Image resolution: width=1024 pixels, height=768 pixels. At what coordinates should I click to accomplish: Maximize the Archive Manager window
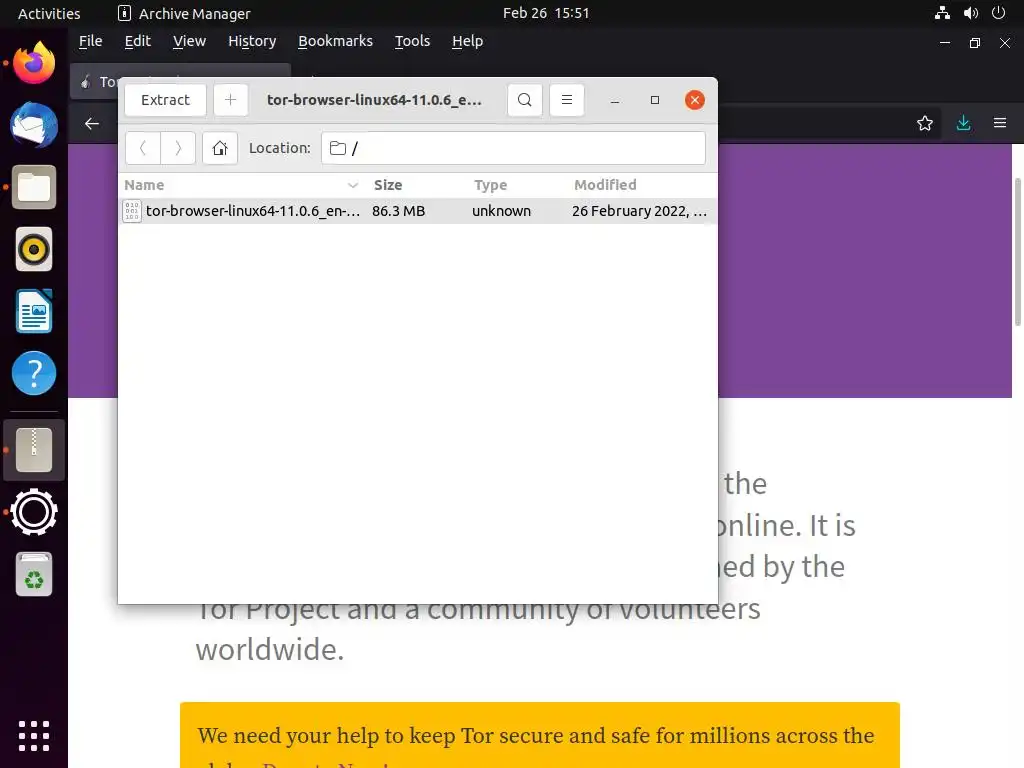(x=655, y=100)
